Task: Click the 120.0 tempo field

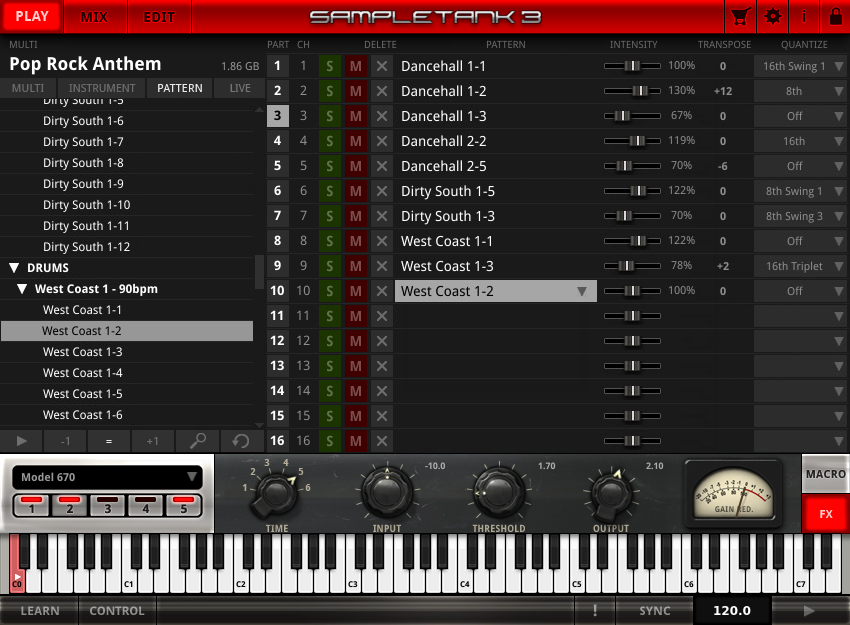Action: [732, 610]
